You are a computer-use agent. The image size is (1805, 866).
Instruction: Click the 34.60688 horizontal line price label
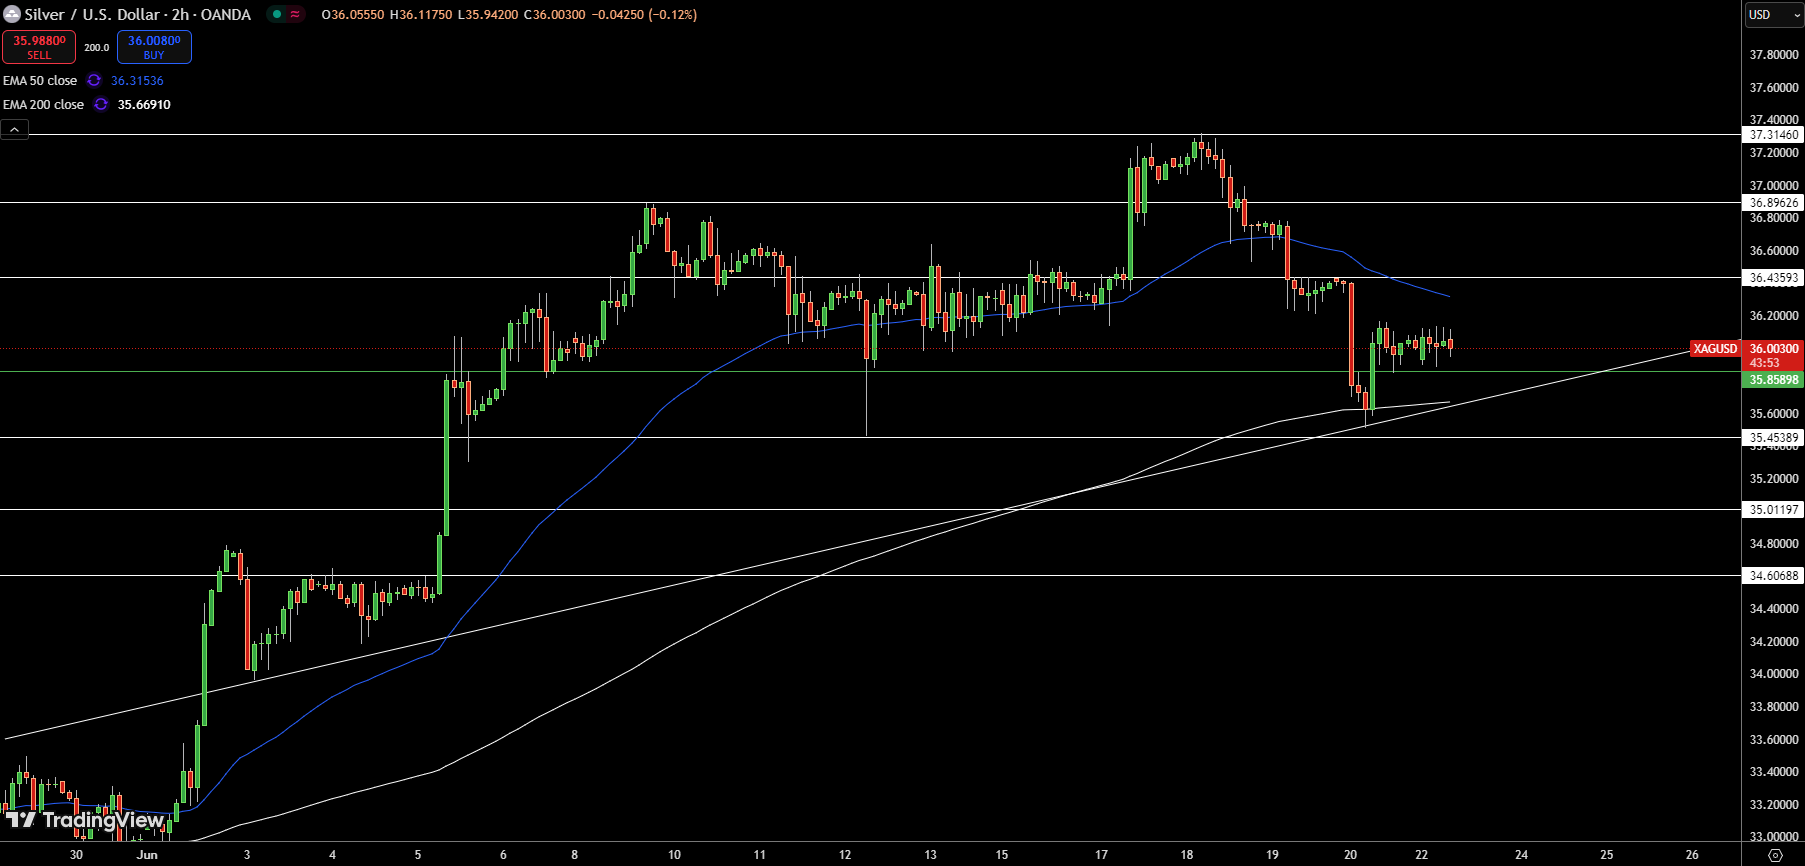tap(1773, 575)
